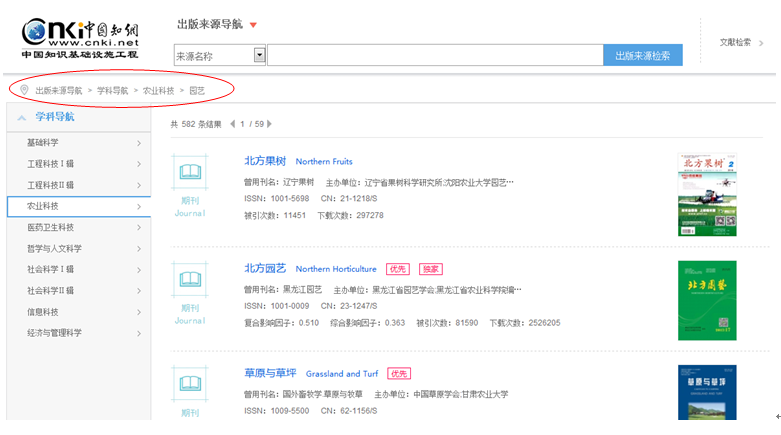Select 农业科技 in subject navigation
The height and width of the screenshot is (435, 781).
(x=82, y=206)
